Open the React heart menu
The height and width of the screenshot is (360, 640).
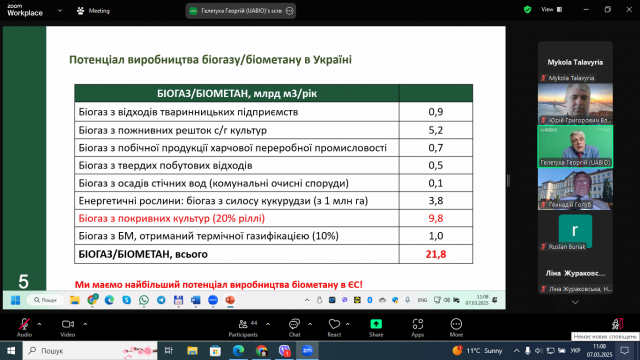coord(334,327)
